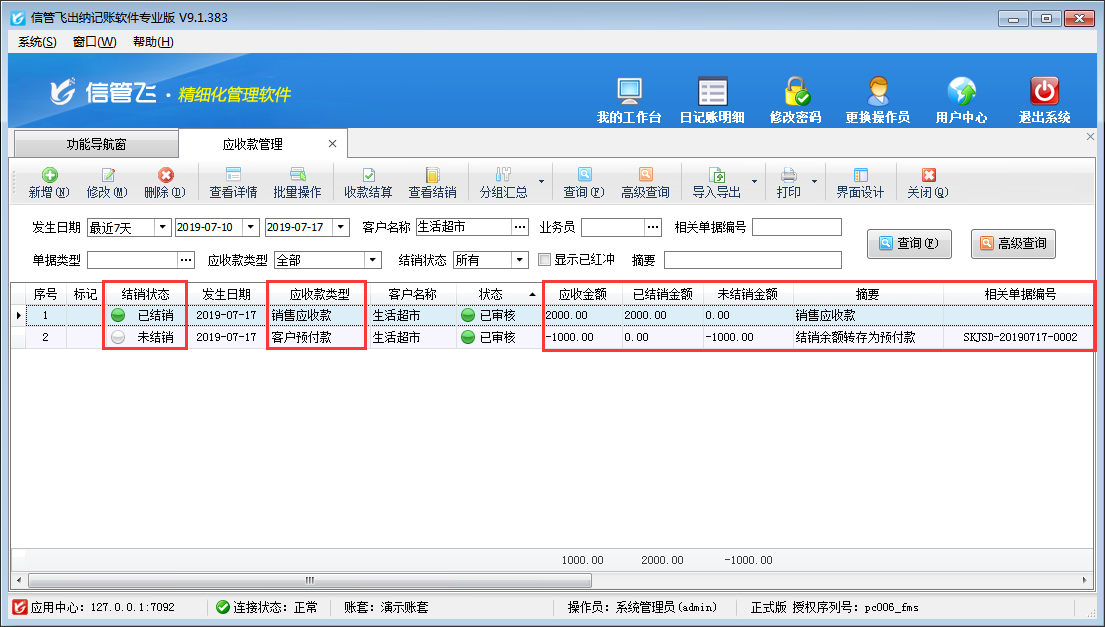The image size is (1105, 627).
Task: Click 修改密码 change password icon
Action: pos(795,100)
